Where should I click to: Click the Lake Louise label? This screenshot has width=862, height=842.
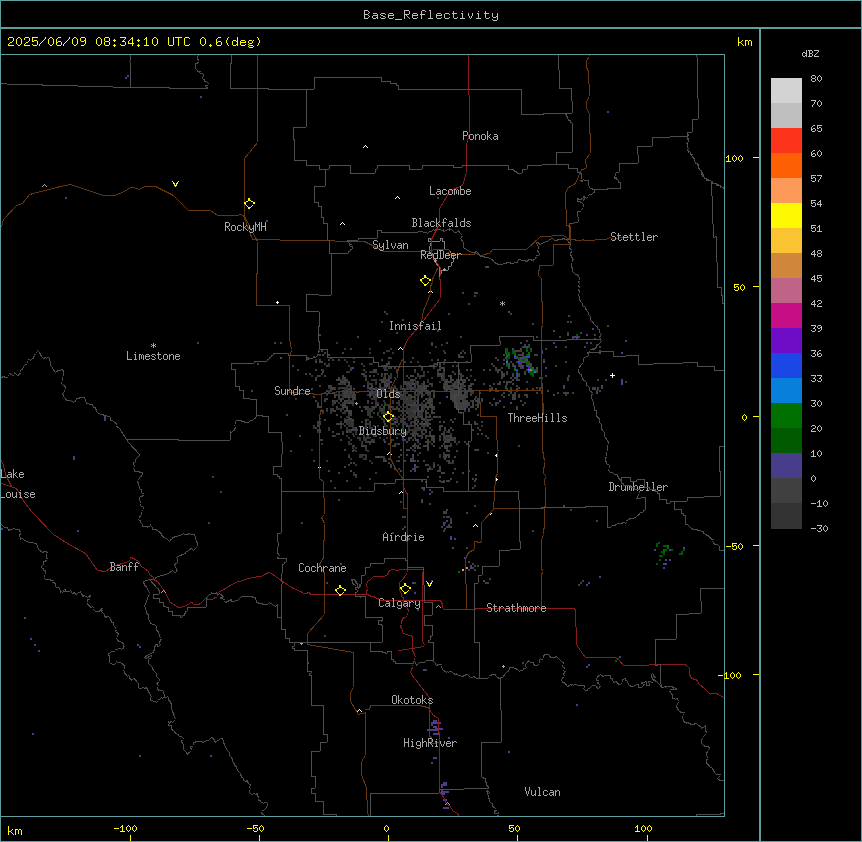[18, 484]
